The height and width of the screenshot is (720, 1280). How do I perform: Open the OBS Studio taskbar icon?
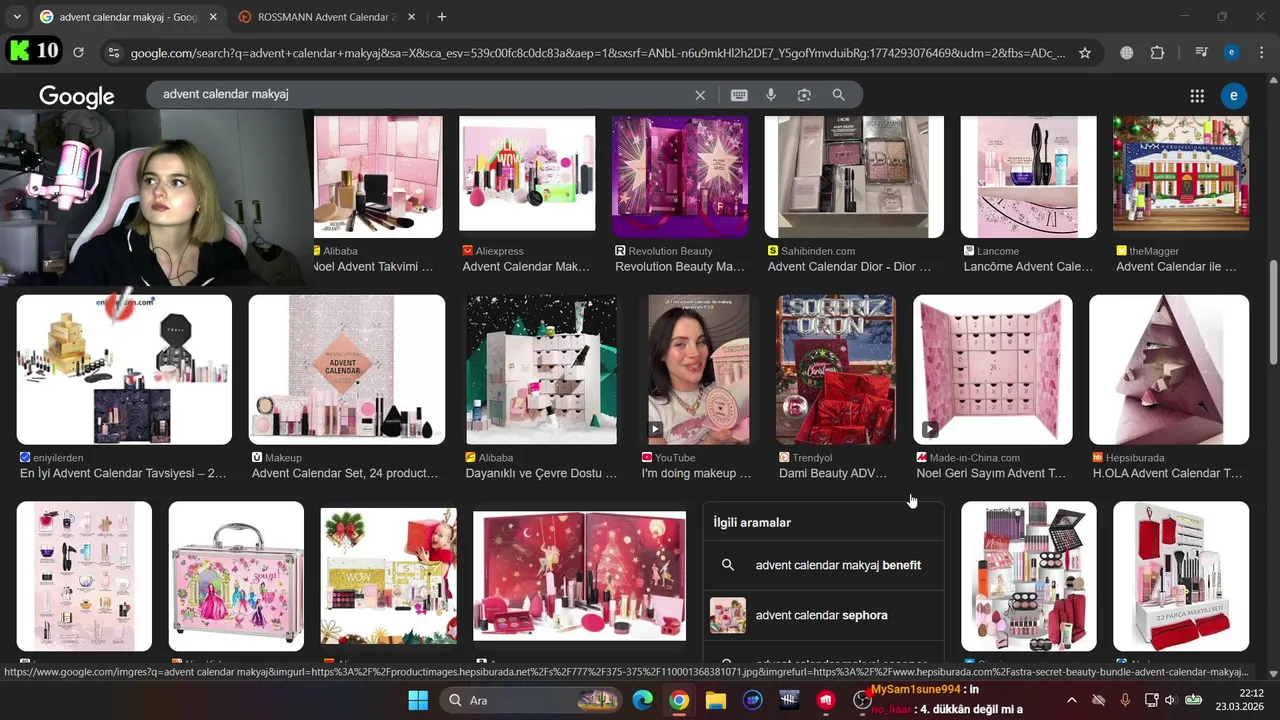click(x=862, y=700)
